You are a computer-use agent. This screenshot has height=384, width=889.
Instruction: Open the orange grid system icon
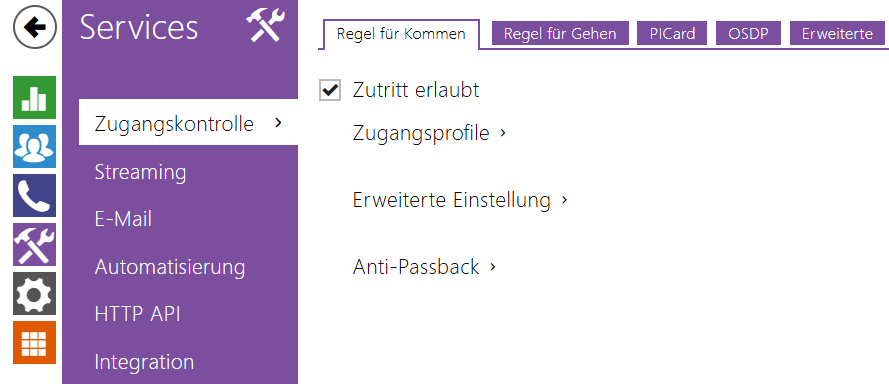point(35,342)
